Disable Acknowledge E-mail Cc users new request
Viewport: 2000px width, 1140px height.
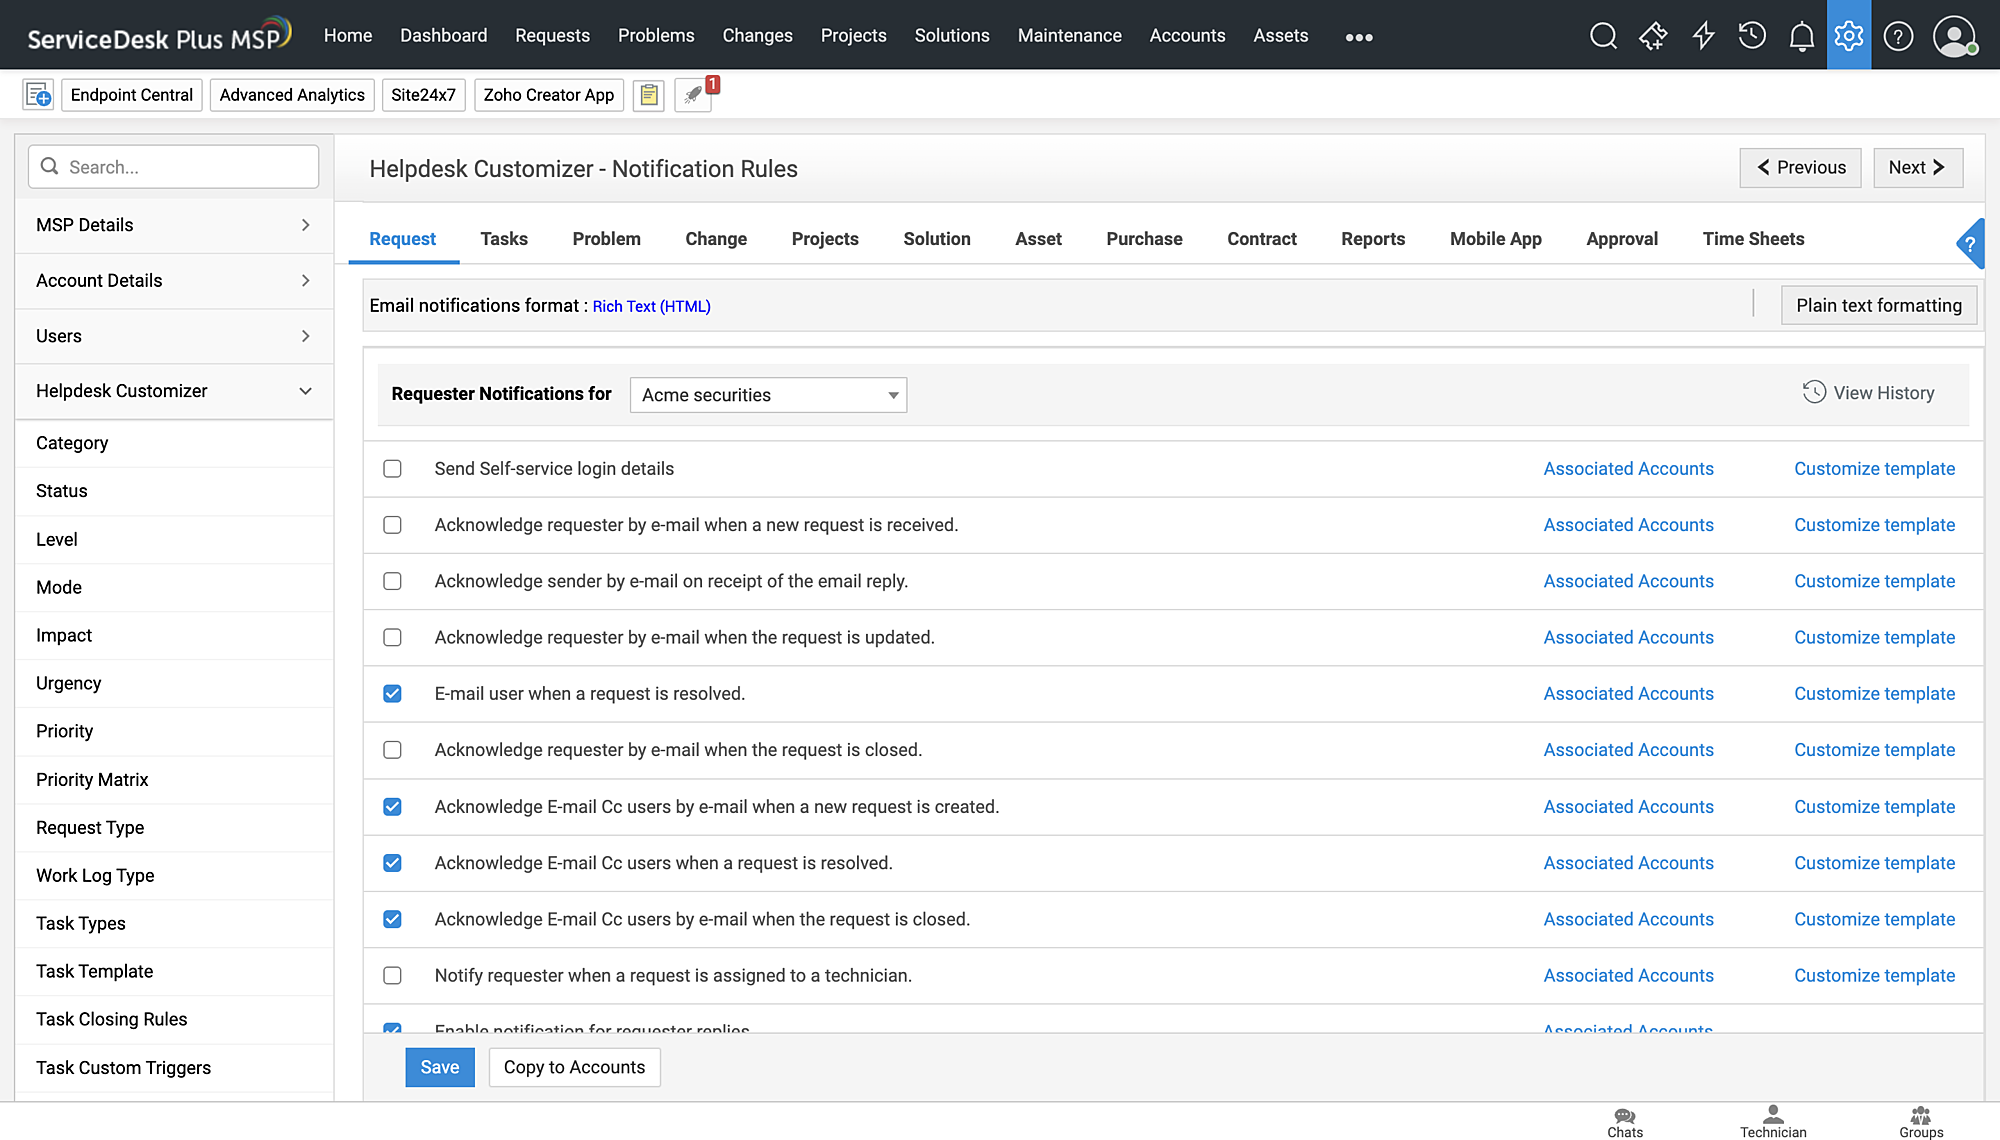391,806
